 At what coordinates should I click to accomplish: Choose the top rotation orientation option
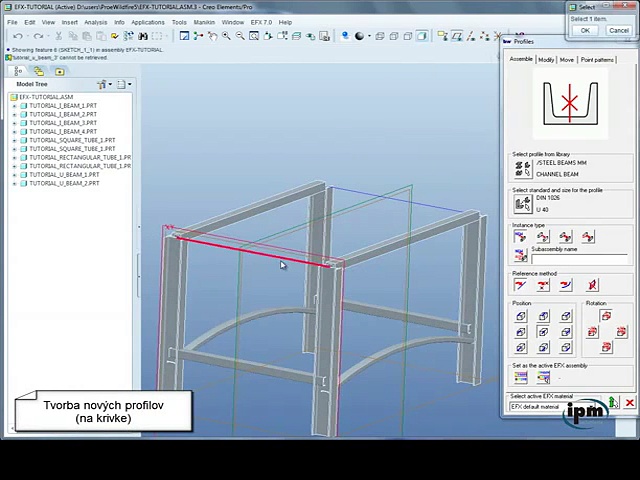[x=606, y=316]
